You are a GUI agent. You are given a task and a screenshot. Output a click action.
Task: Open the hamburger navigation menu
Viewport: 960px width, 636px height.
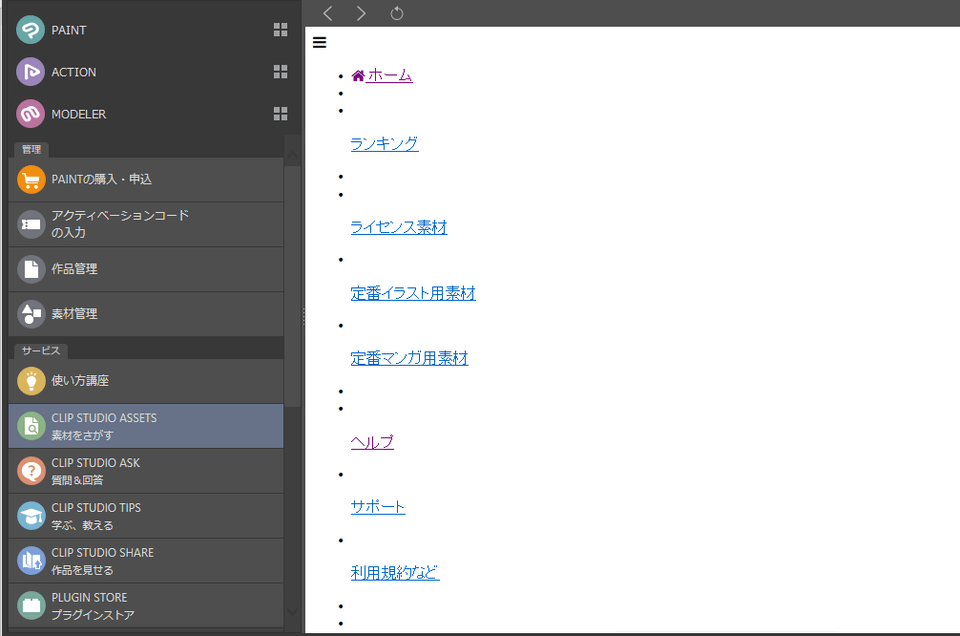pyautogui.click(x=319, y=42)
